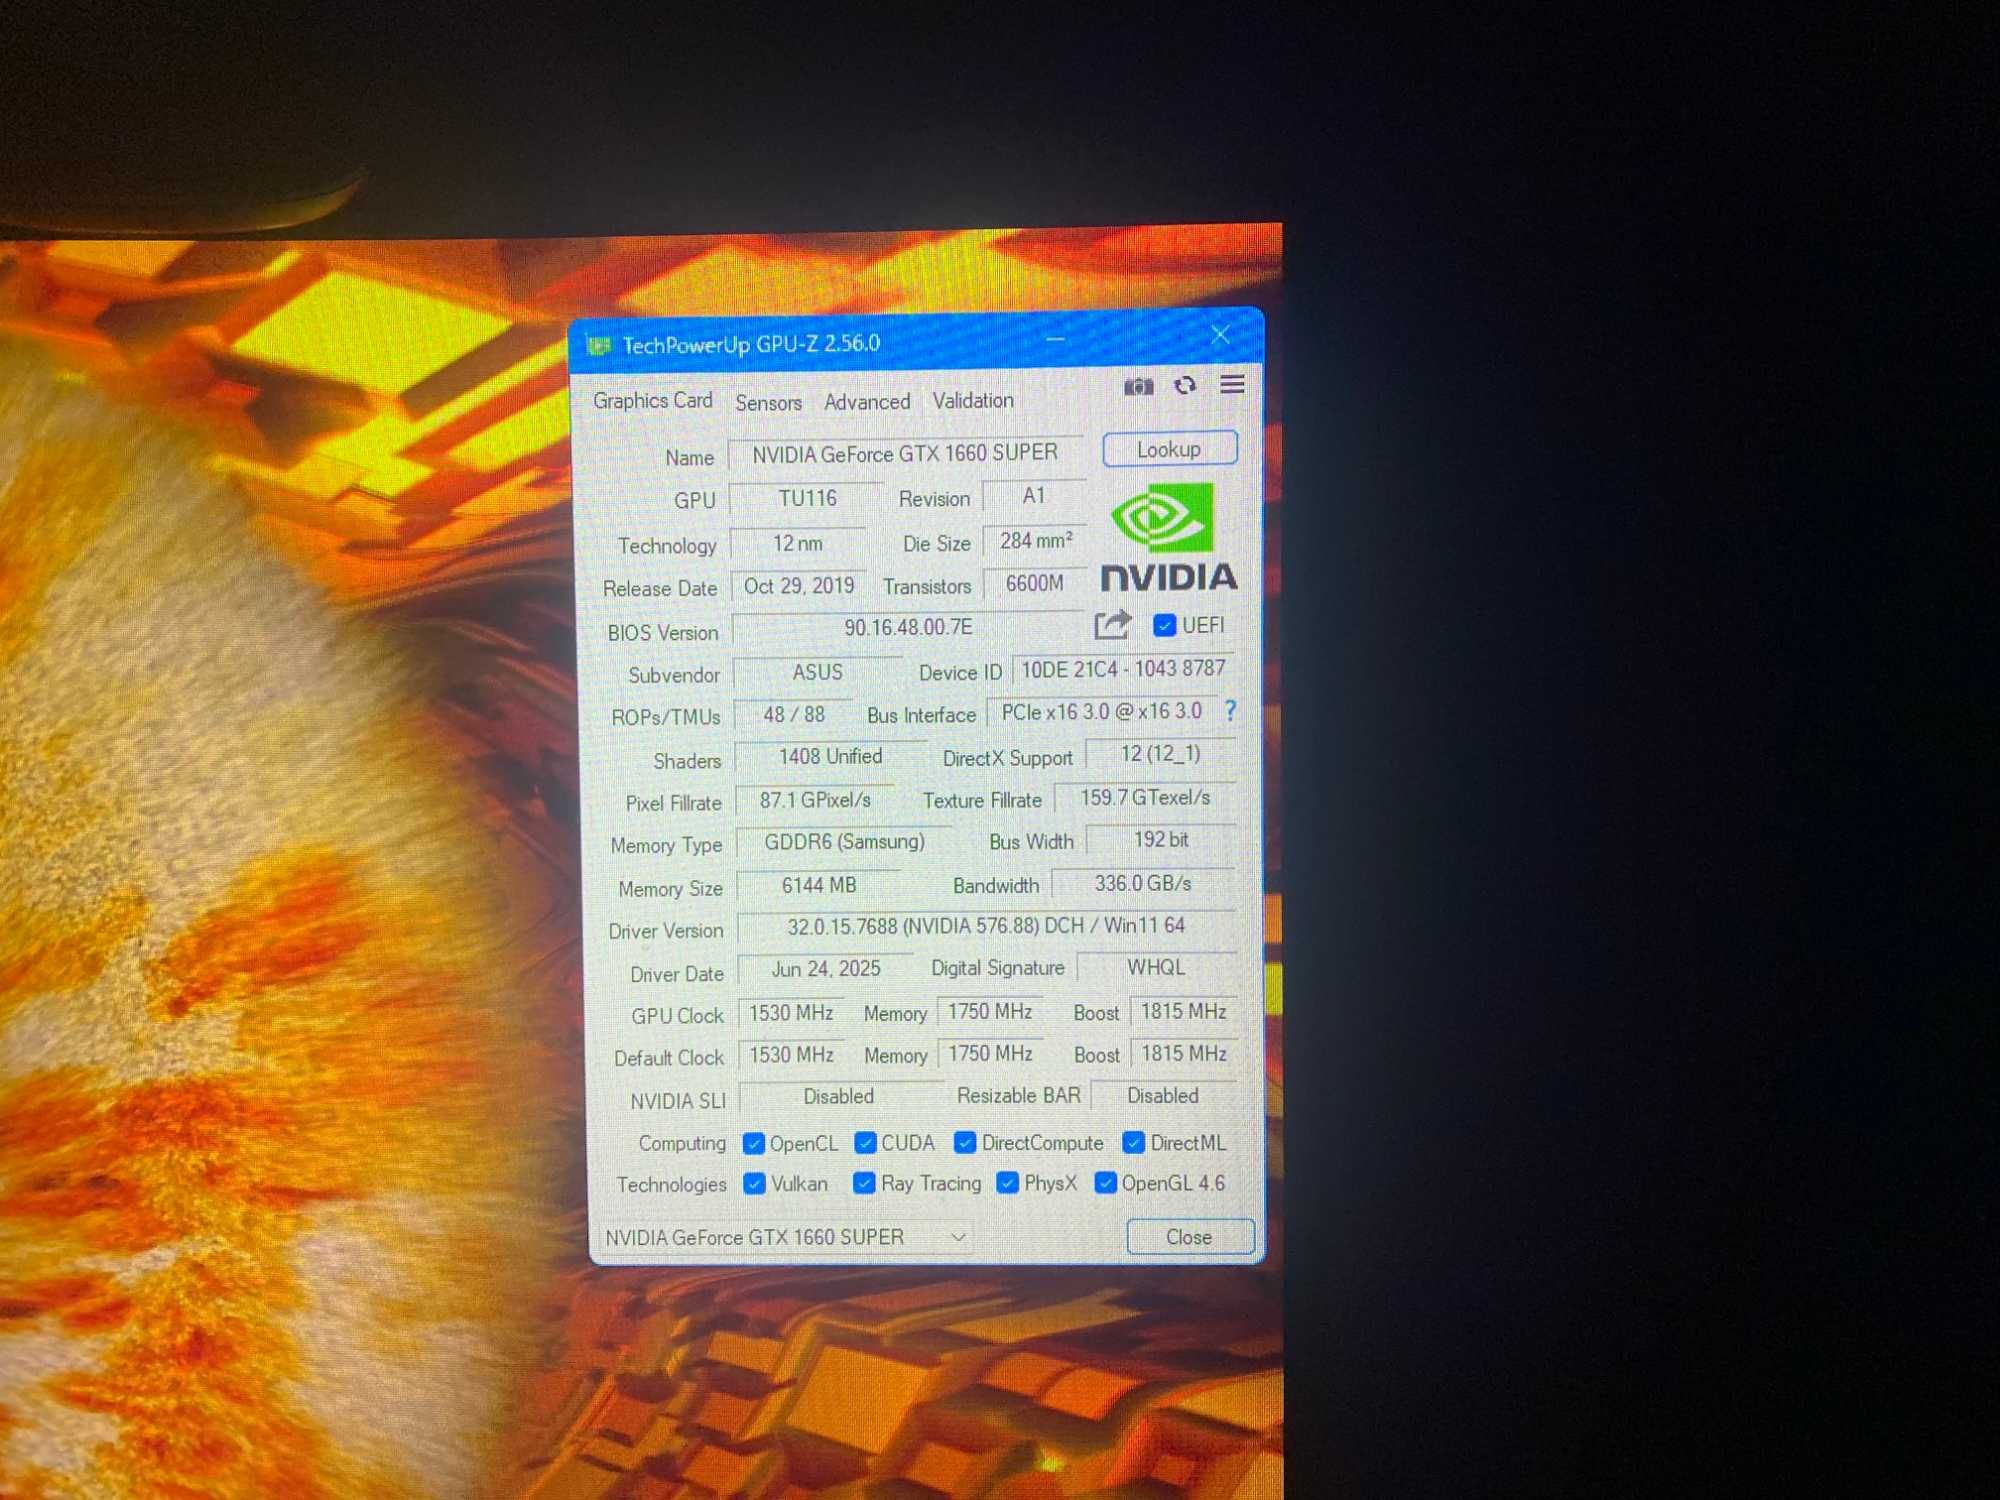Click the Revision value A1
The width and height of the screenshot is (2000, 1500).
(1034, 496)
